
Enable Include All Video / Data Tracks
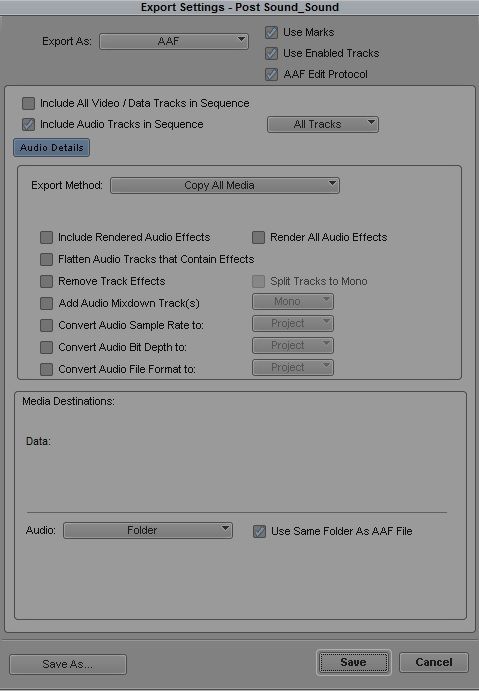[x=29, y=103]
